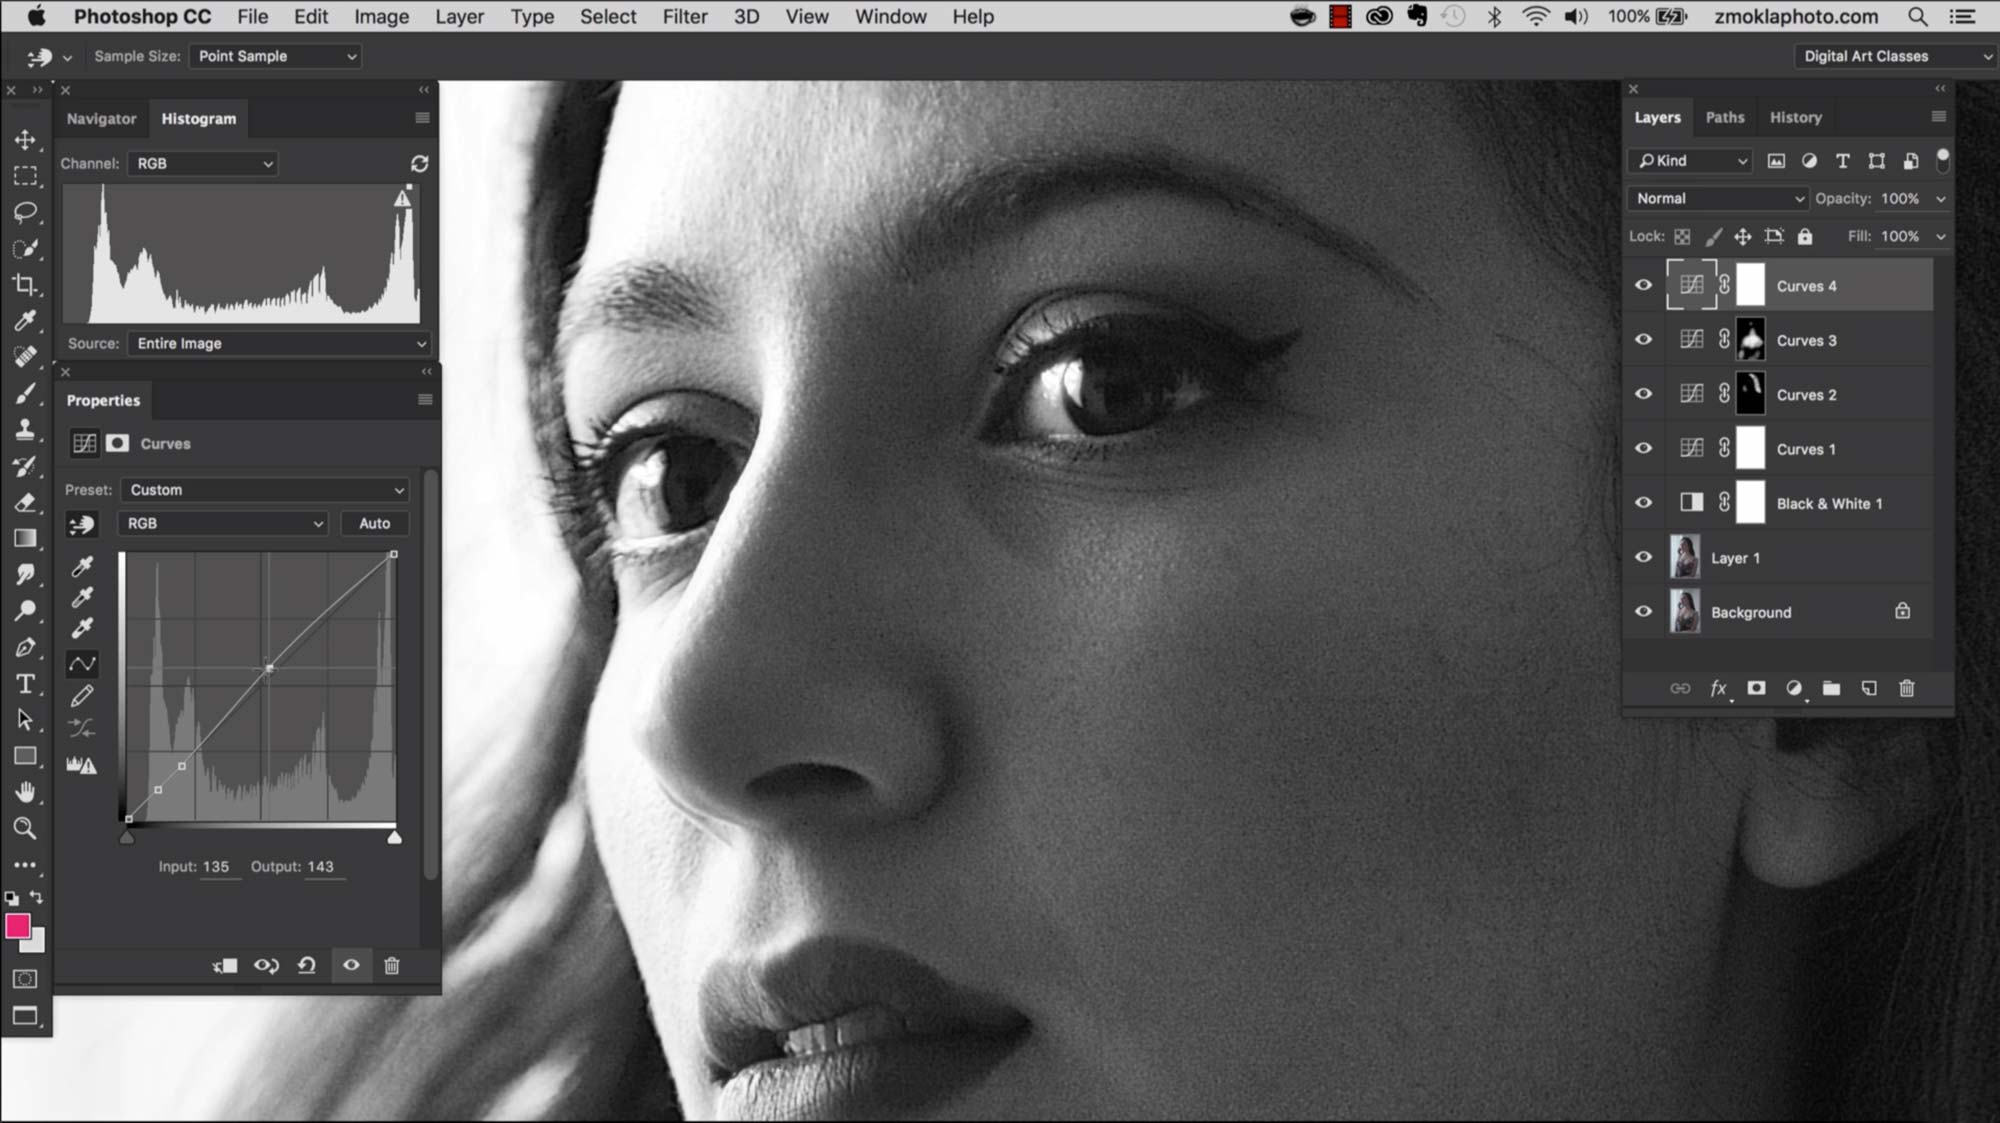Click the Curves 3 layer mask thumbnail
The height and width of the screenshot is (1123, 2000).
1751,340
